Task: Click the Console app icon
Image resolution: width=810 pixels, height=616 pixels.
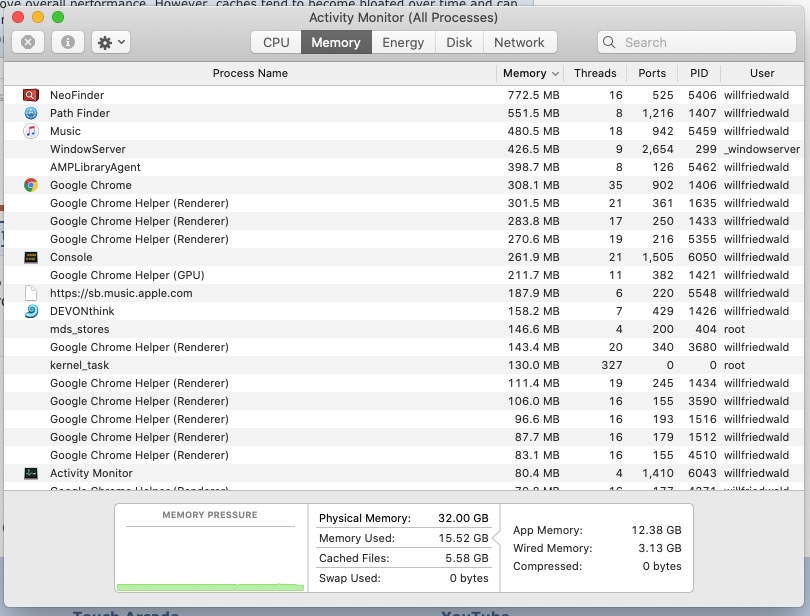Action: (31, 257)
